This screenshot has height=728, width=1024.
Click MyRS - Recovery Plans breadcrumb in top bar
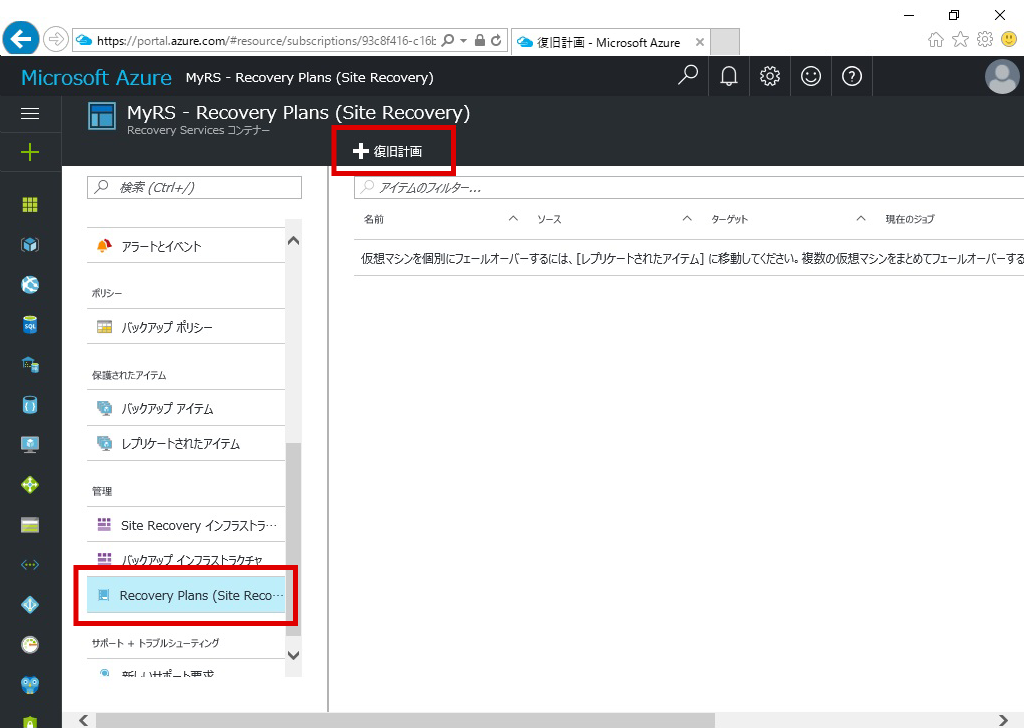click(x=310, y=77)
